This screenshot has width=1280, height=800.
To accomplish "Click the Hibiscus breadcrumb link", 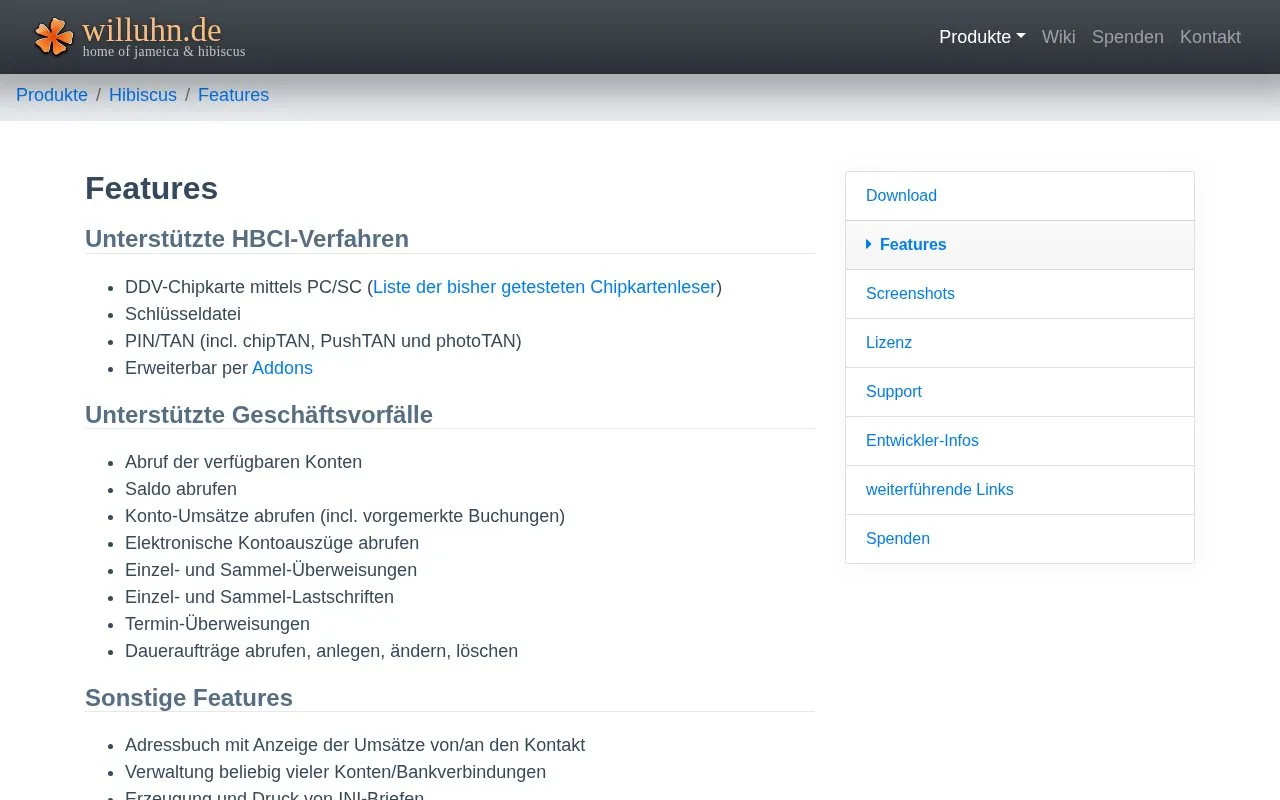I will tap(143, 95).
